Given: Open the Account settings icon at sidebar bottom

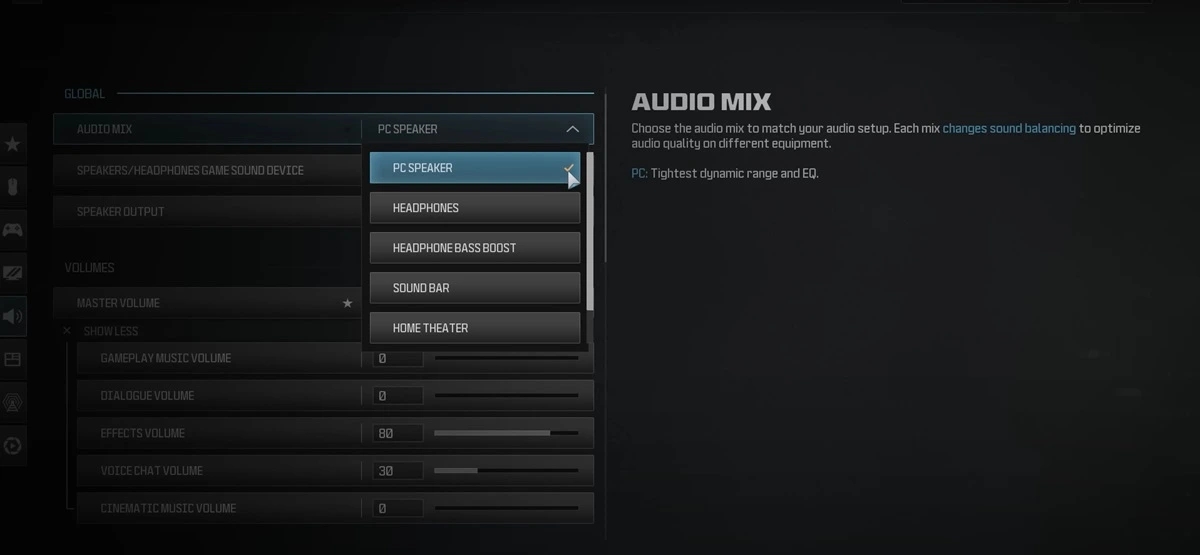Looking at the screenshot, I should pos(12,446).
